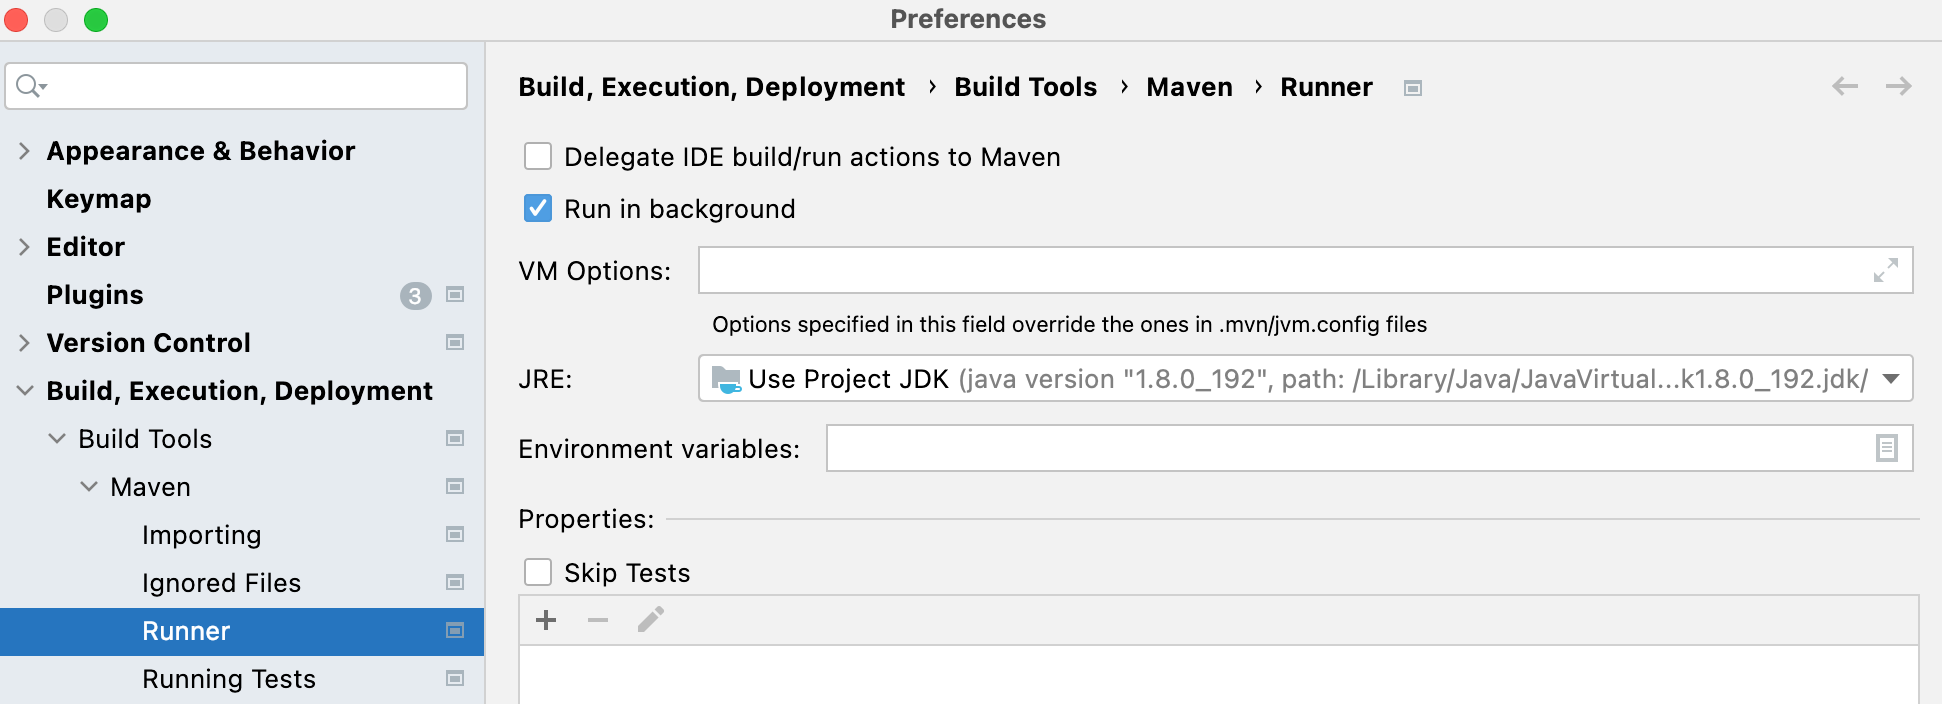1942x704 pixels.
Task: Open the Plugins settings page
Action: coord(95,295)
